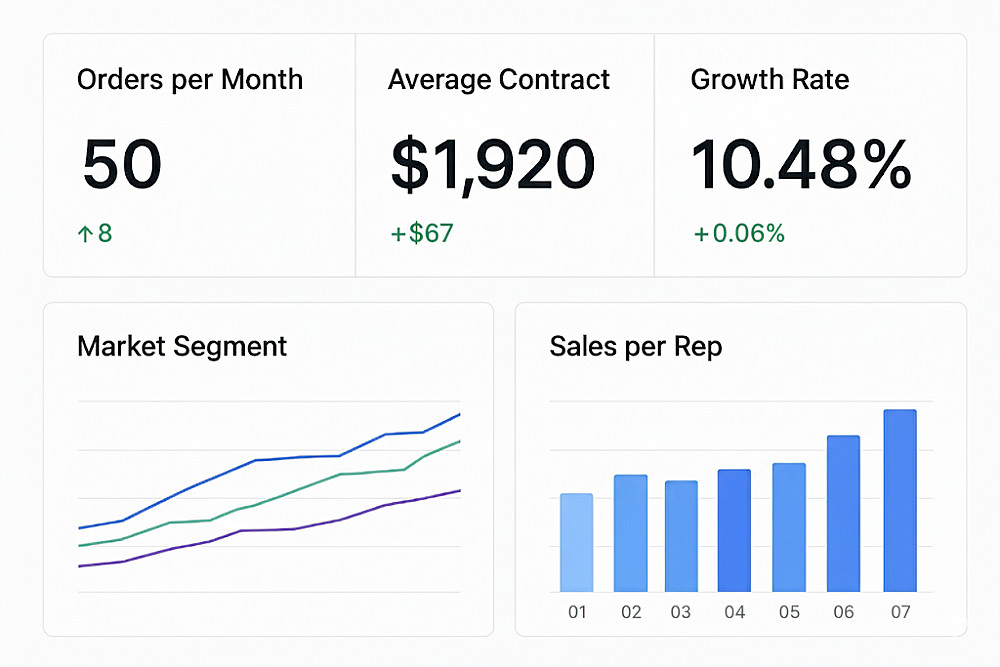Select the bar for rep 02
1000x667 pixels.
pos(631,533)
